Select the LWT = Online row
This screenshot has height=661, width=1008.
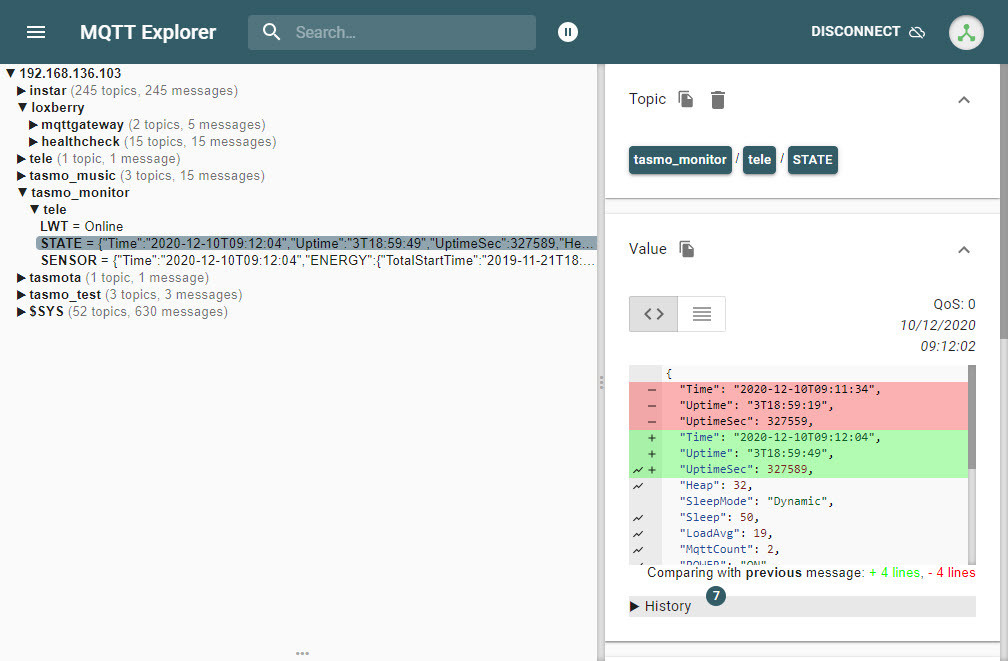click(x=82, y=226)
